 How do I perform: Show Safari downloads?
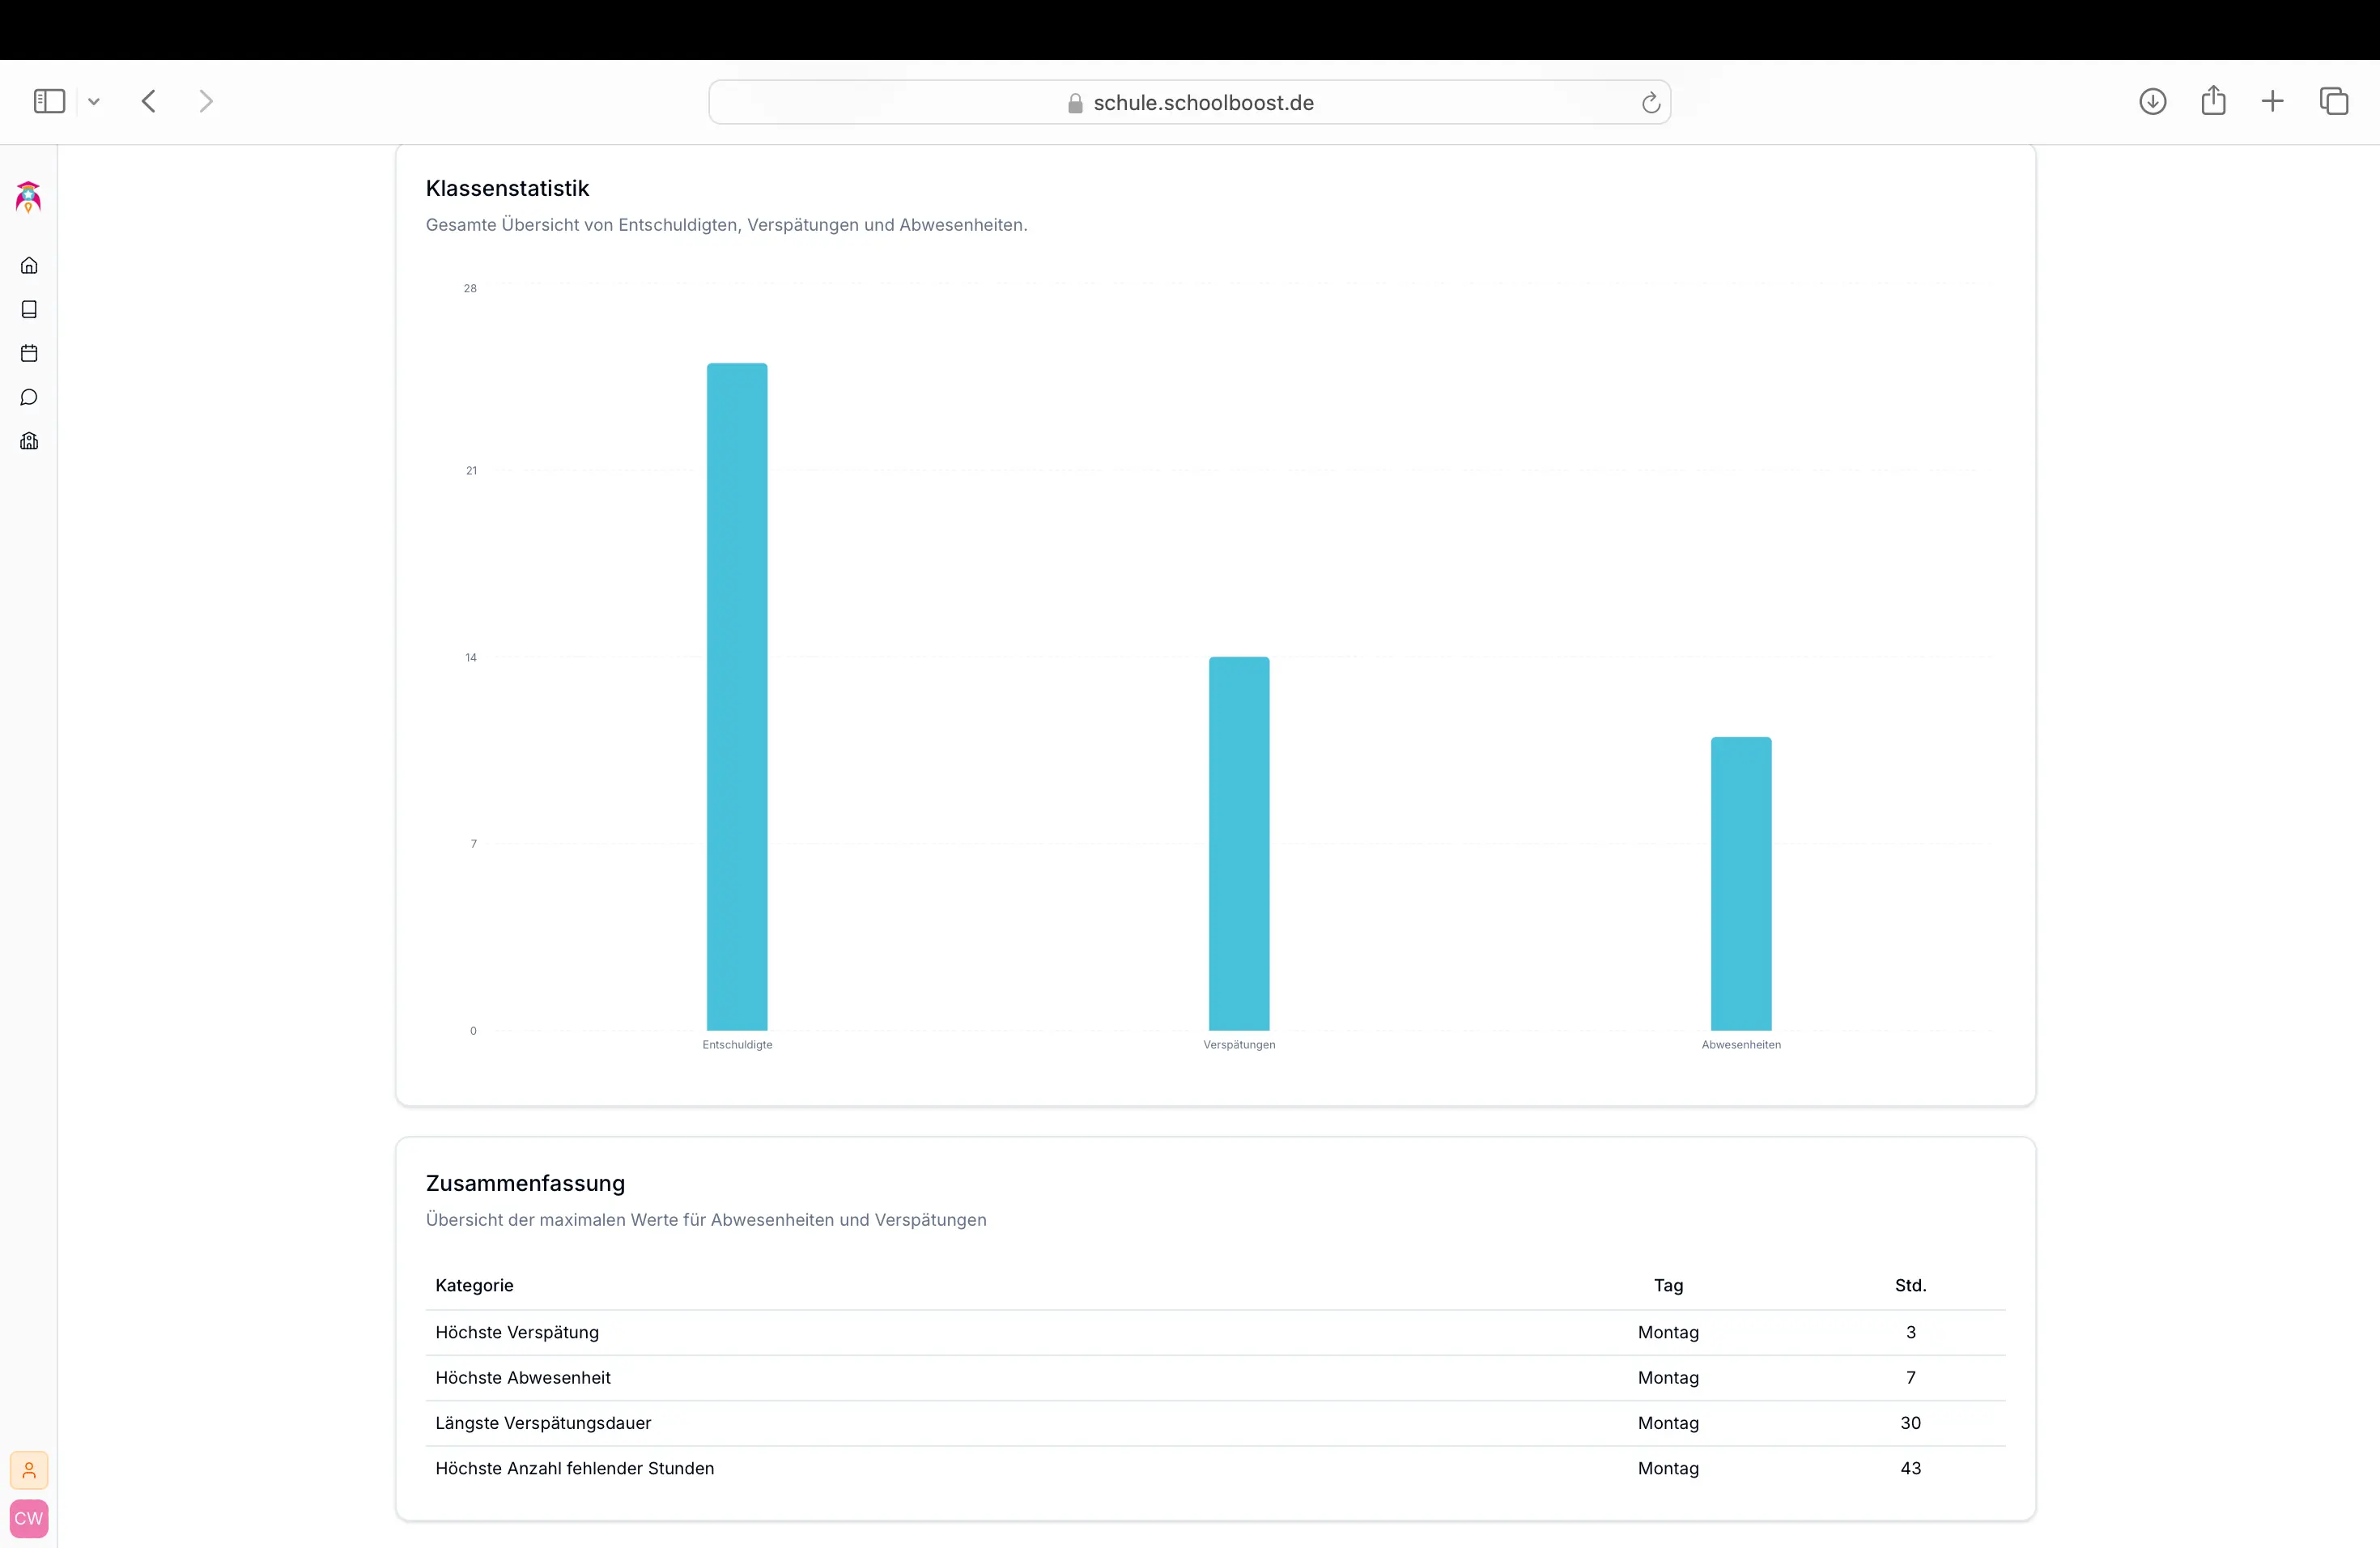pos(2152,101)
